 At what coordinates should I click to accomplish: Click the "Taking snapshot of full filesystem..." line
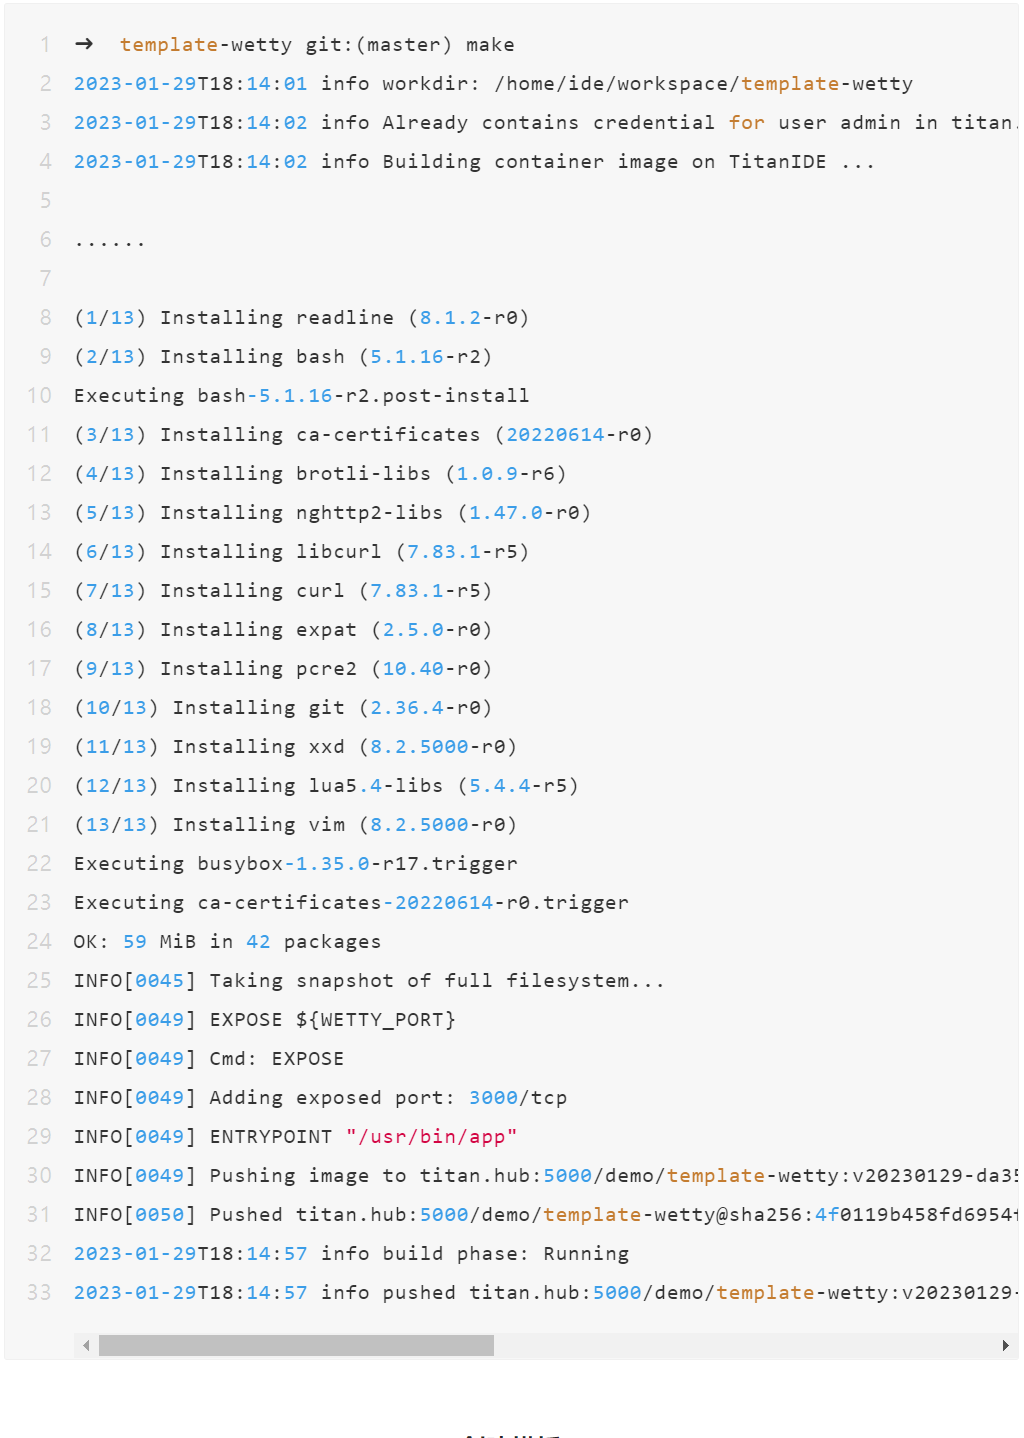(x=436, y=981)
